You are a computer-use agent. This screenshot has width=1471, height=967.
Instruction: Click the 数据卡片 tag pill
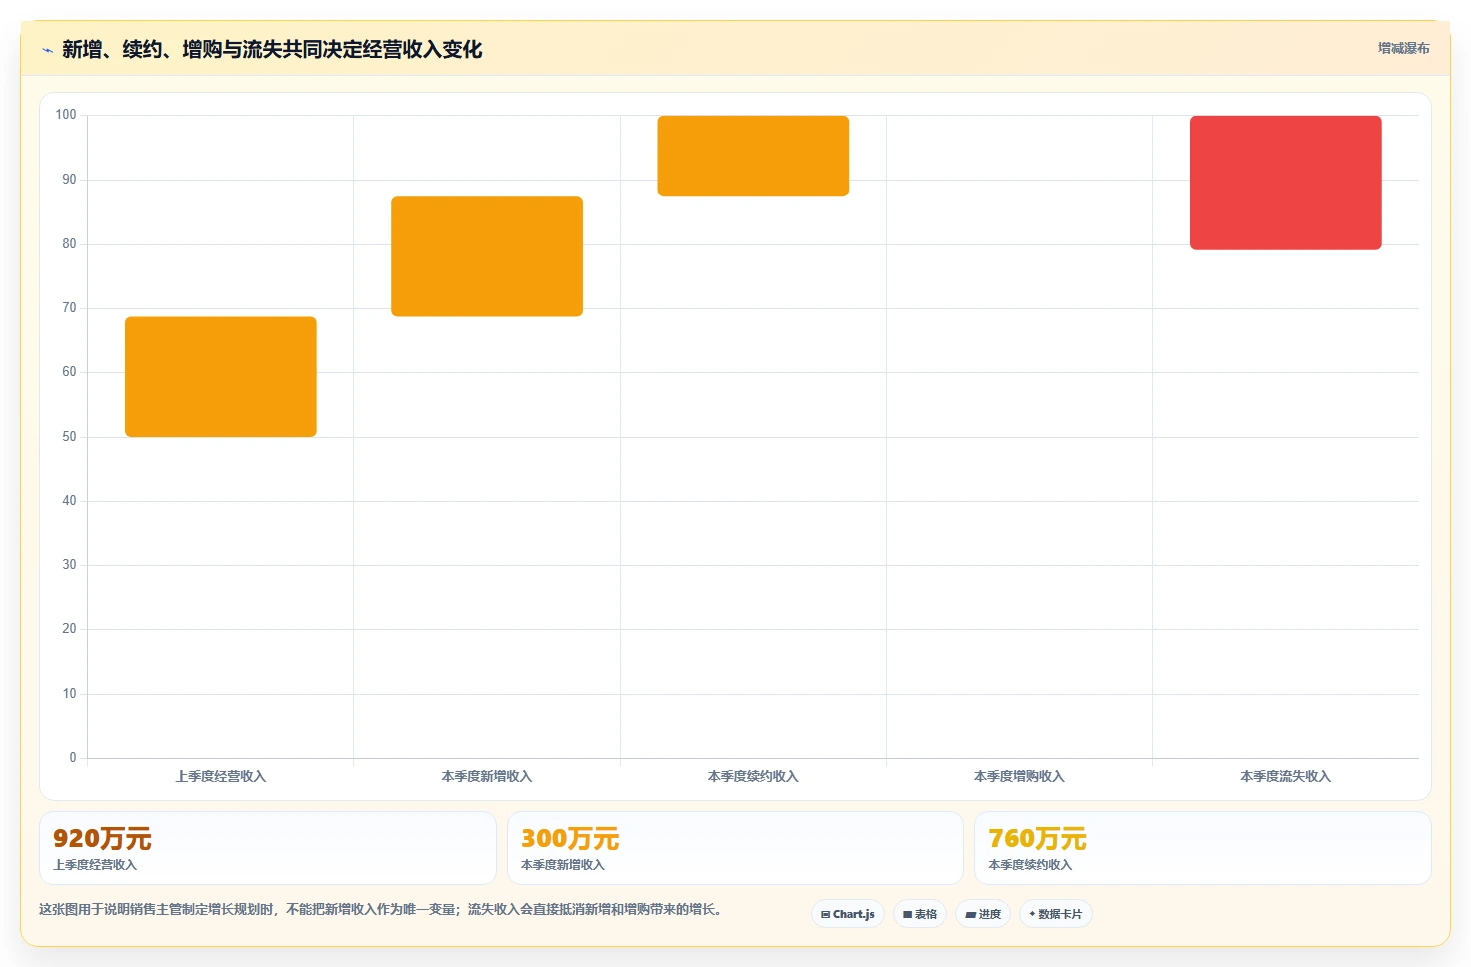coord(1056,914)
